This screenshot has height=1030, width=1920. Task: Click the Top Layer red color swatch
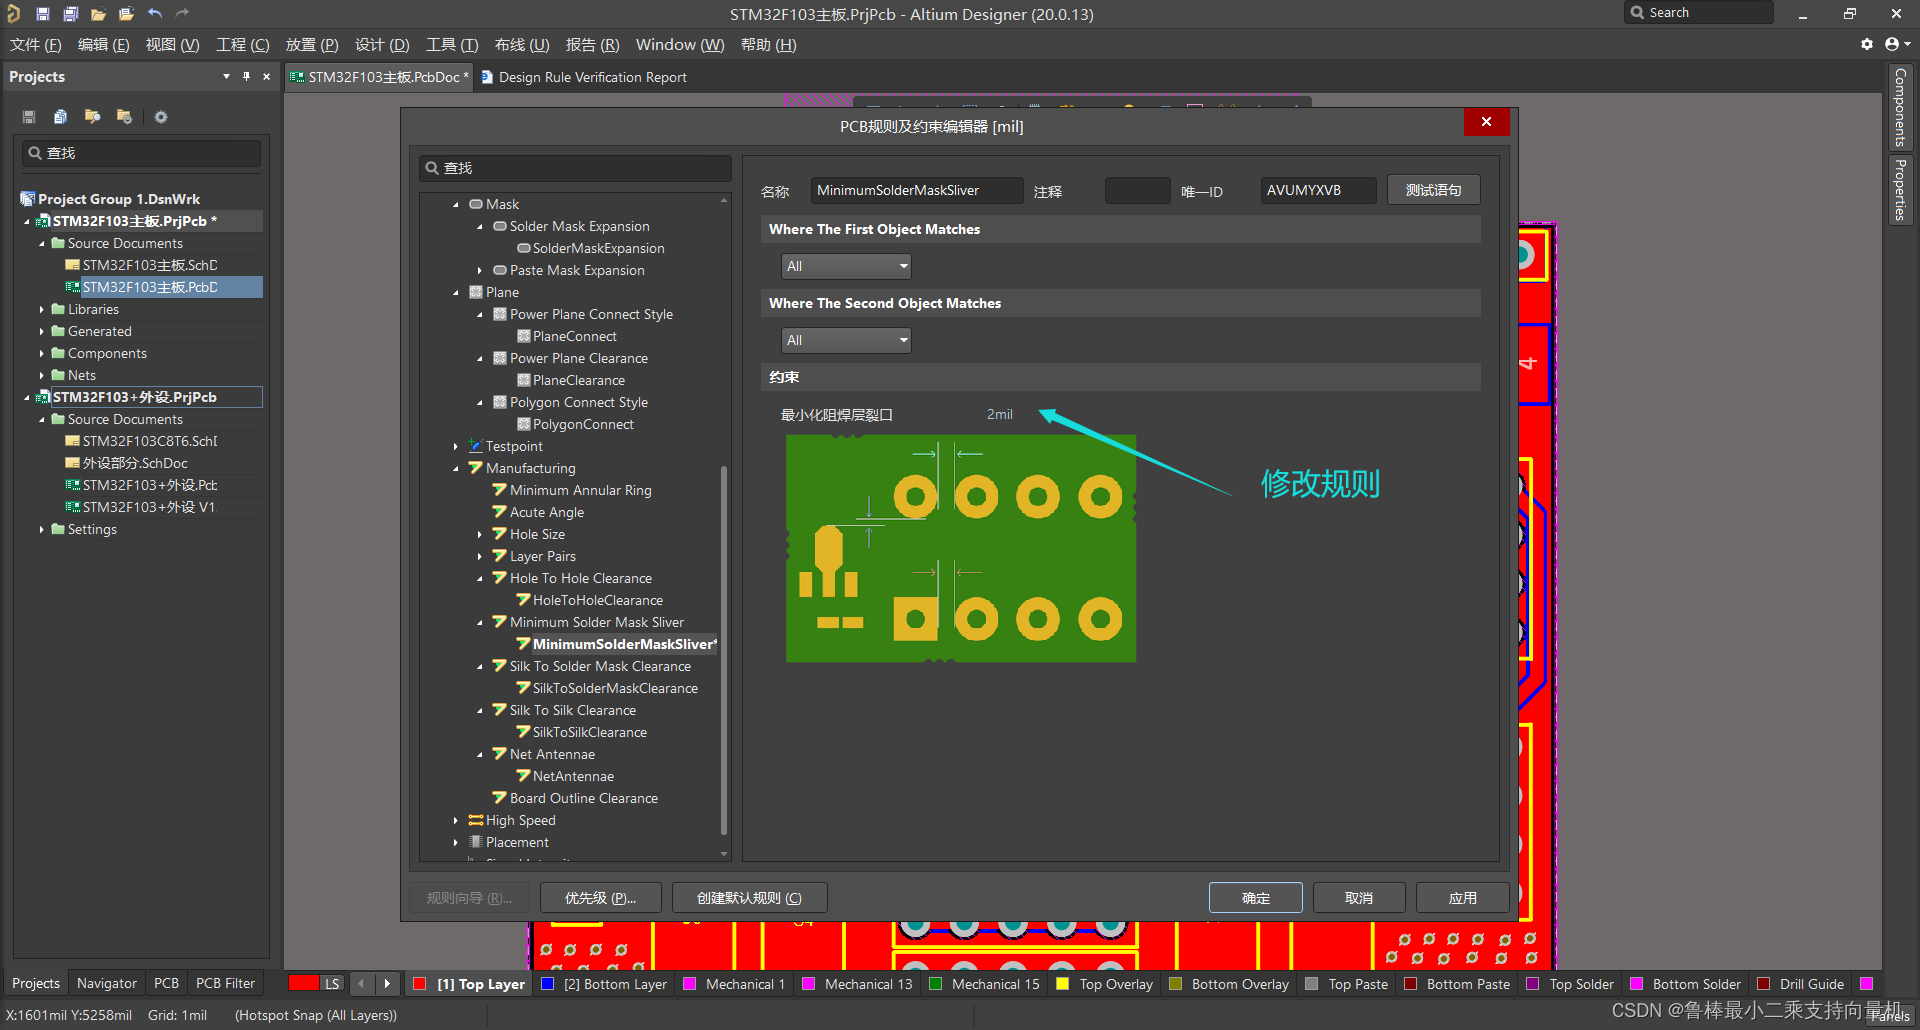pos(420,983)
